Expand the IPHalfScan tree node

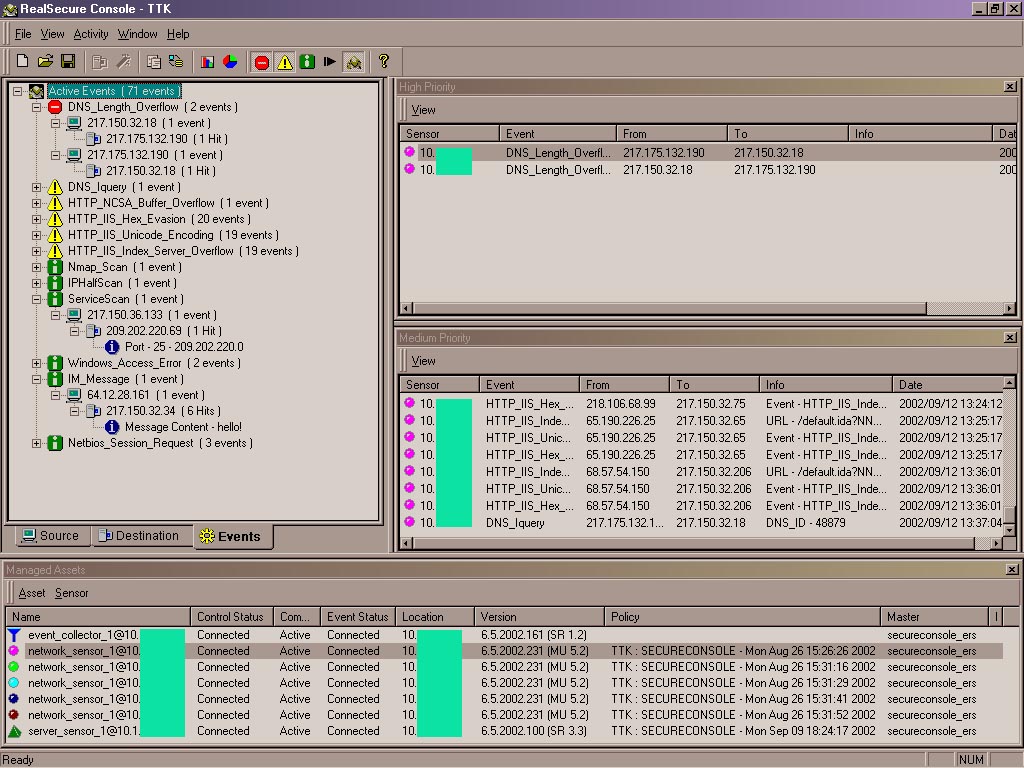click(x=37, y=283)
